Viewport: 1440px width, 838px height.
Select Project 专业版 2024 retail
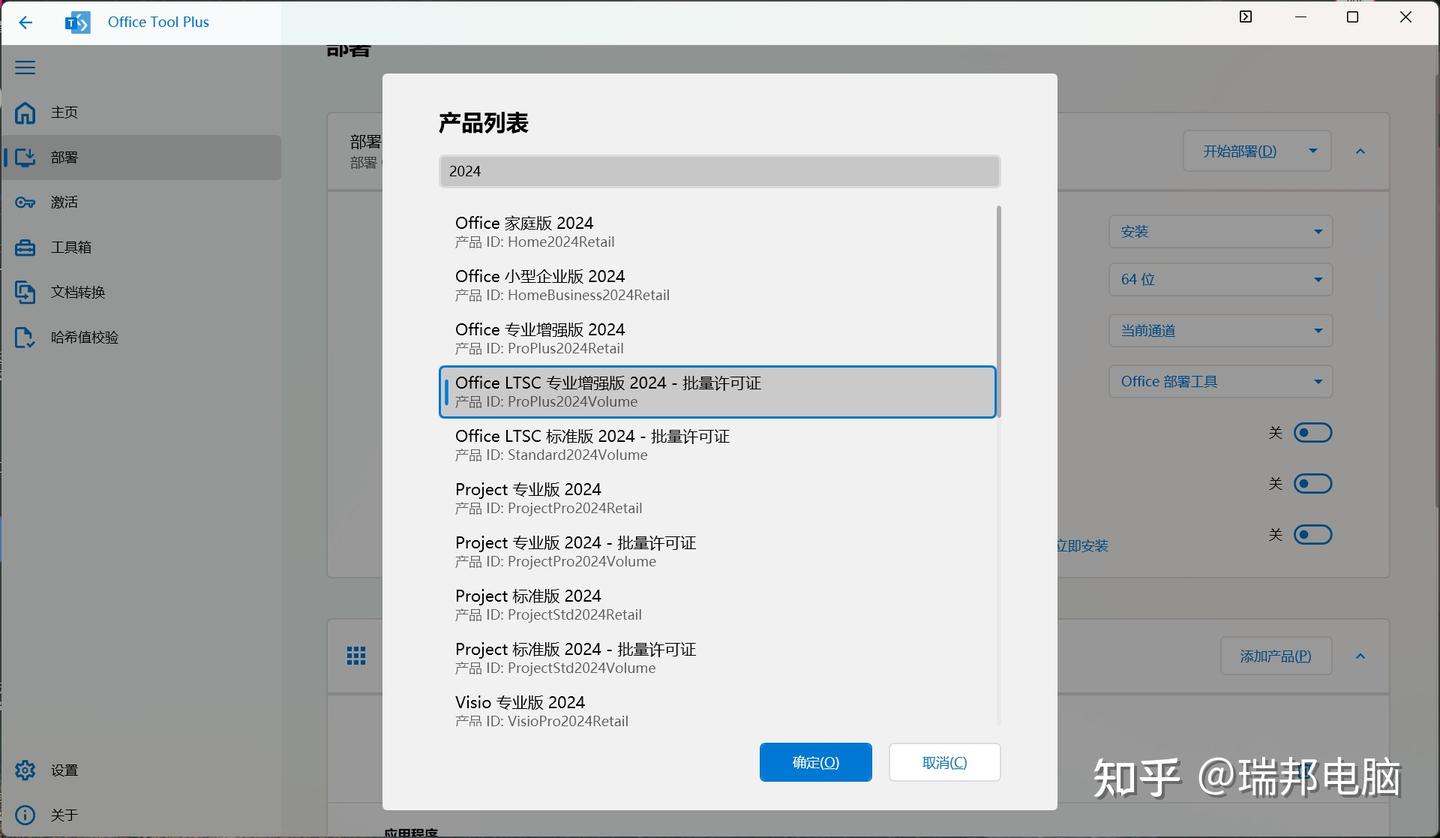click(718, 498)
